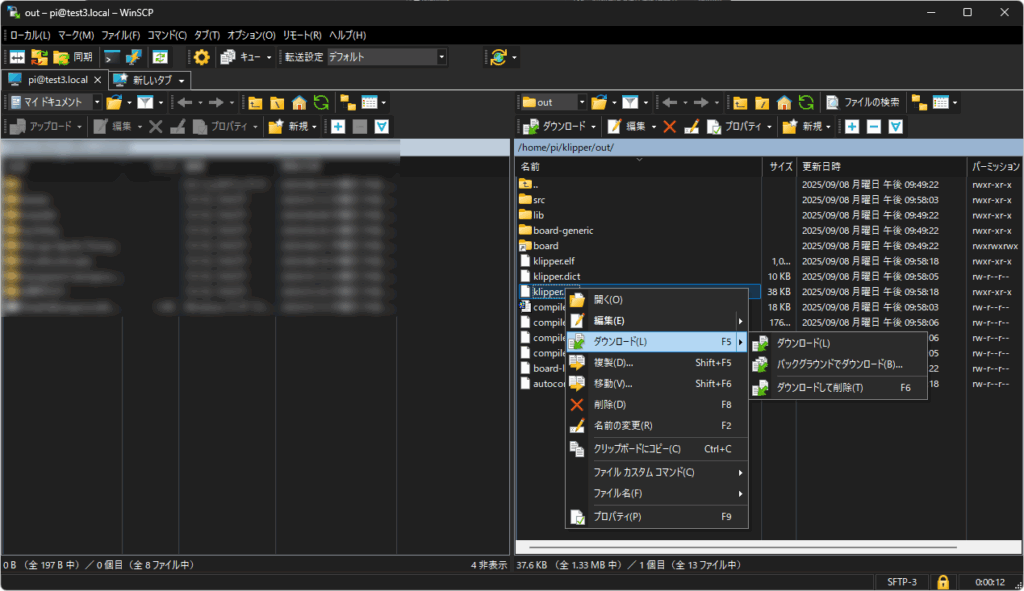Viewport: 1024px width, 591px height.
Task: Expand the remote 'out' directory dropdown
Action: tap(581, 102)
